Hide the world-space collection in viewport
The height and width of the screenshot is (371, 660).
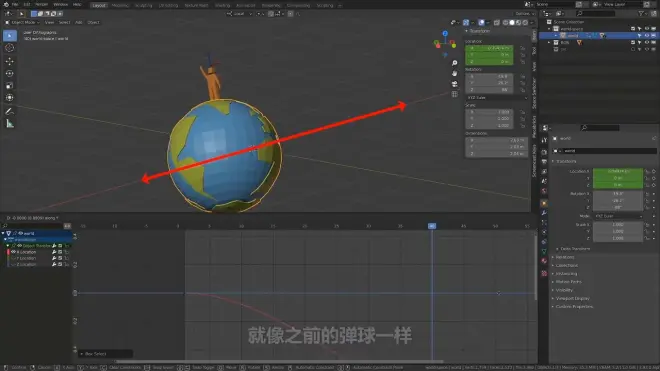click(647, 29)
